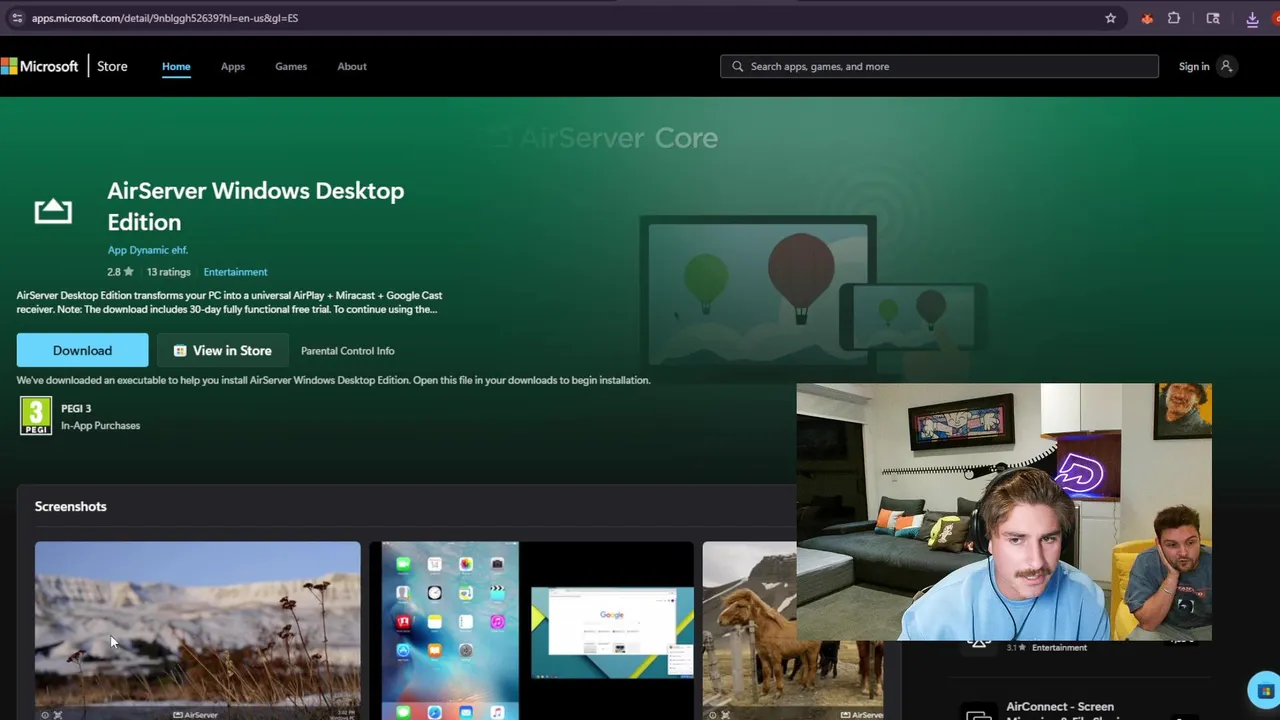This screenshot has width=1280, height=720.
Task: Open the tab search icon in the browser toolbar
Action: [x=1213, y=18]
